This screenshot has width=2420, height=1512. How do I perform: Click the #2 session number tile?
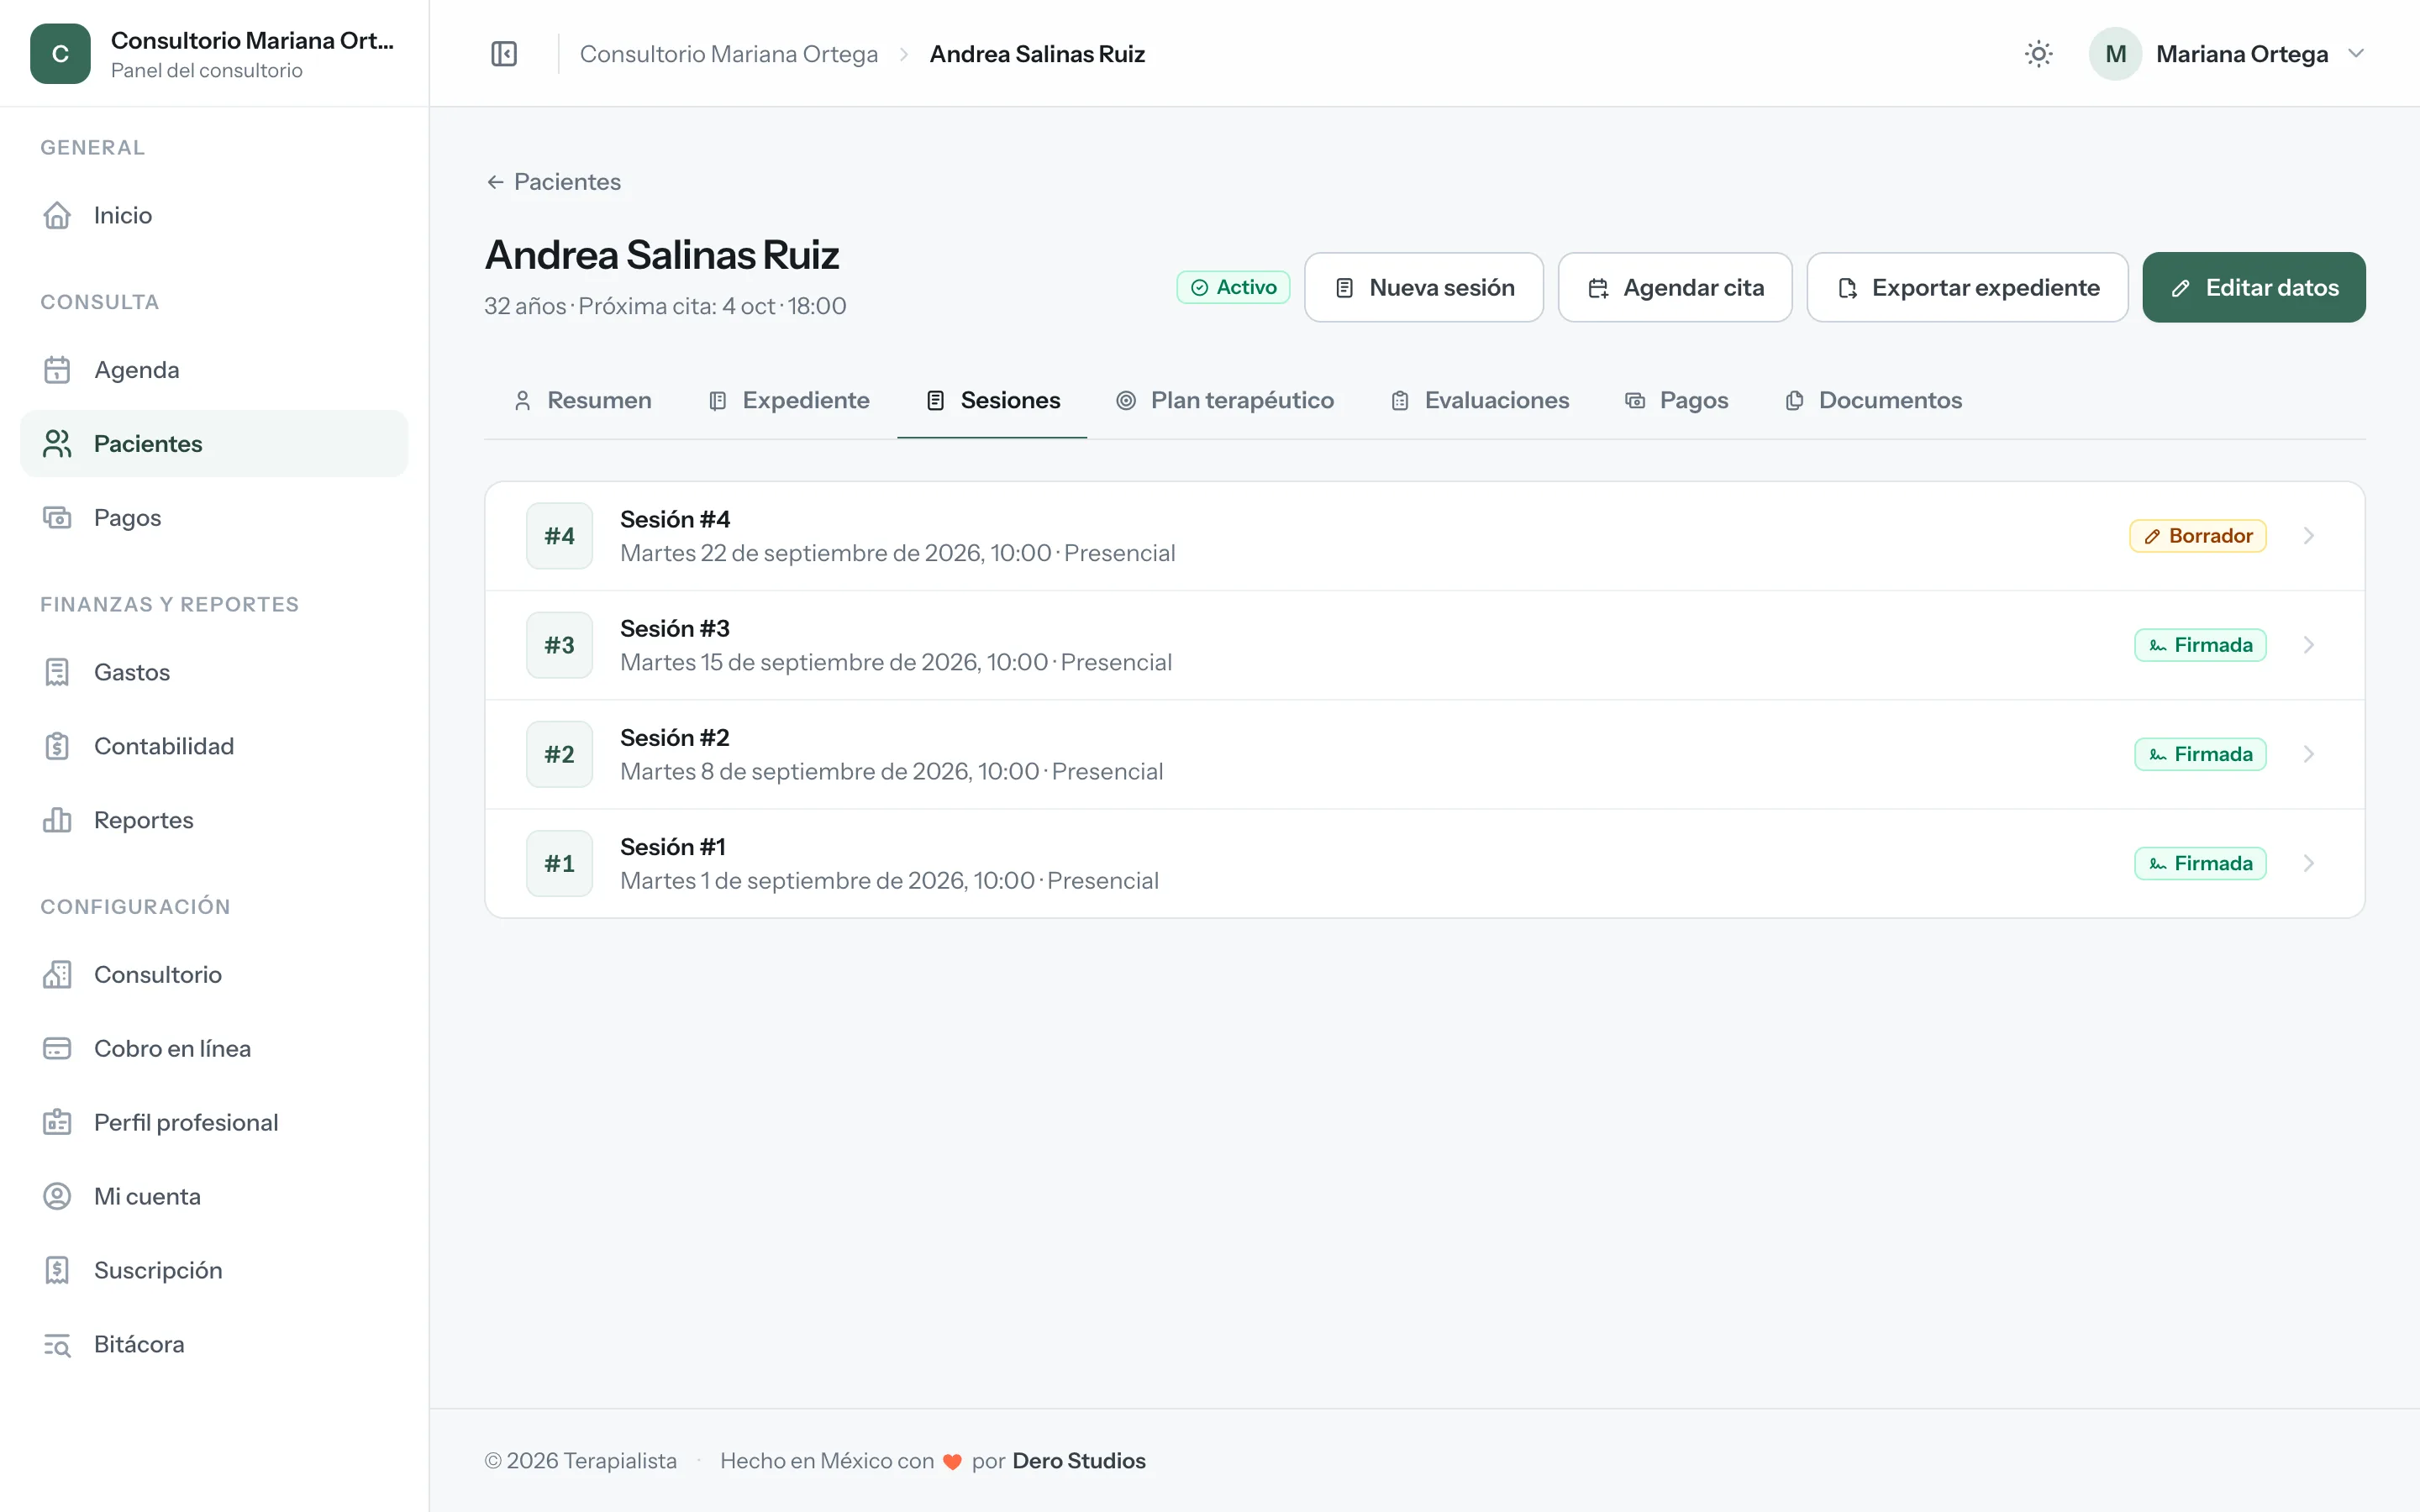(x=560, y=754)
